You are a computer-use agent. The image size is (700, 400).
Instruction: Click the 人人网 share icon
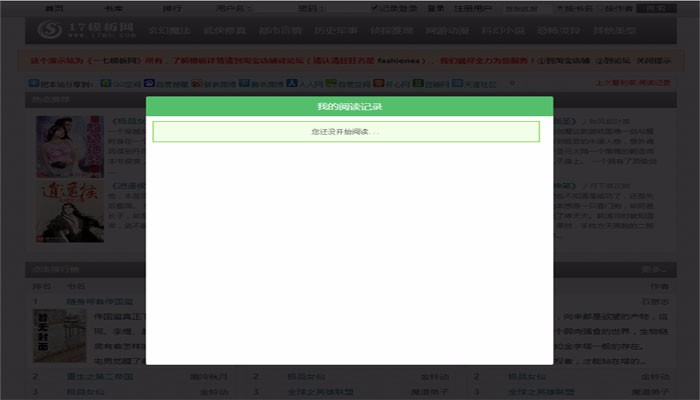(292, 83)
